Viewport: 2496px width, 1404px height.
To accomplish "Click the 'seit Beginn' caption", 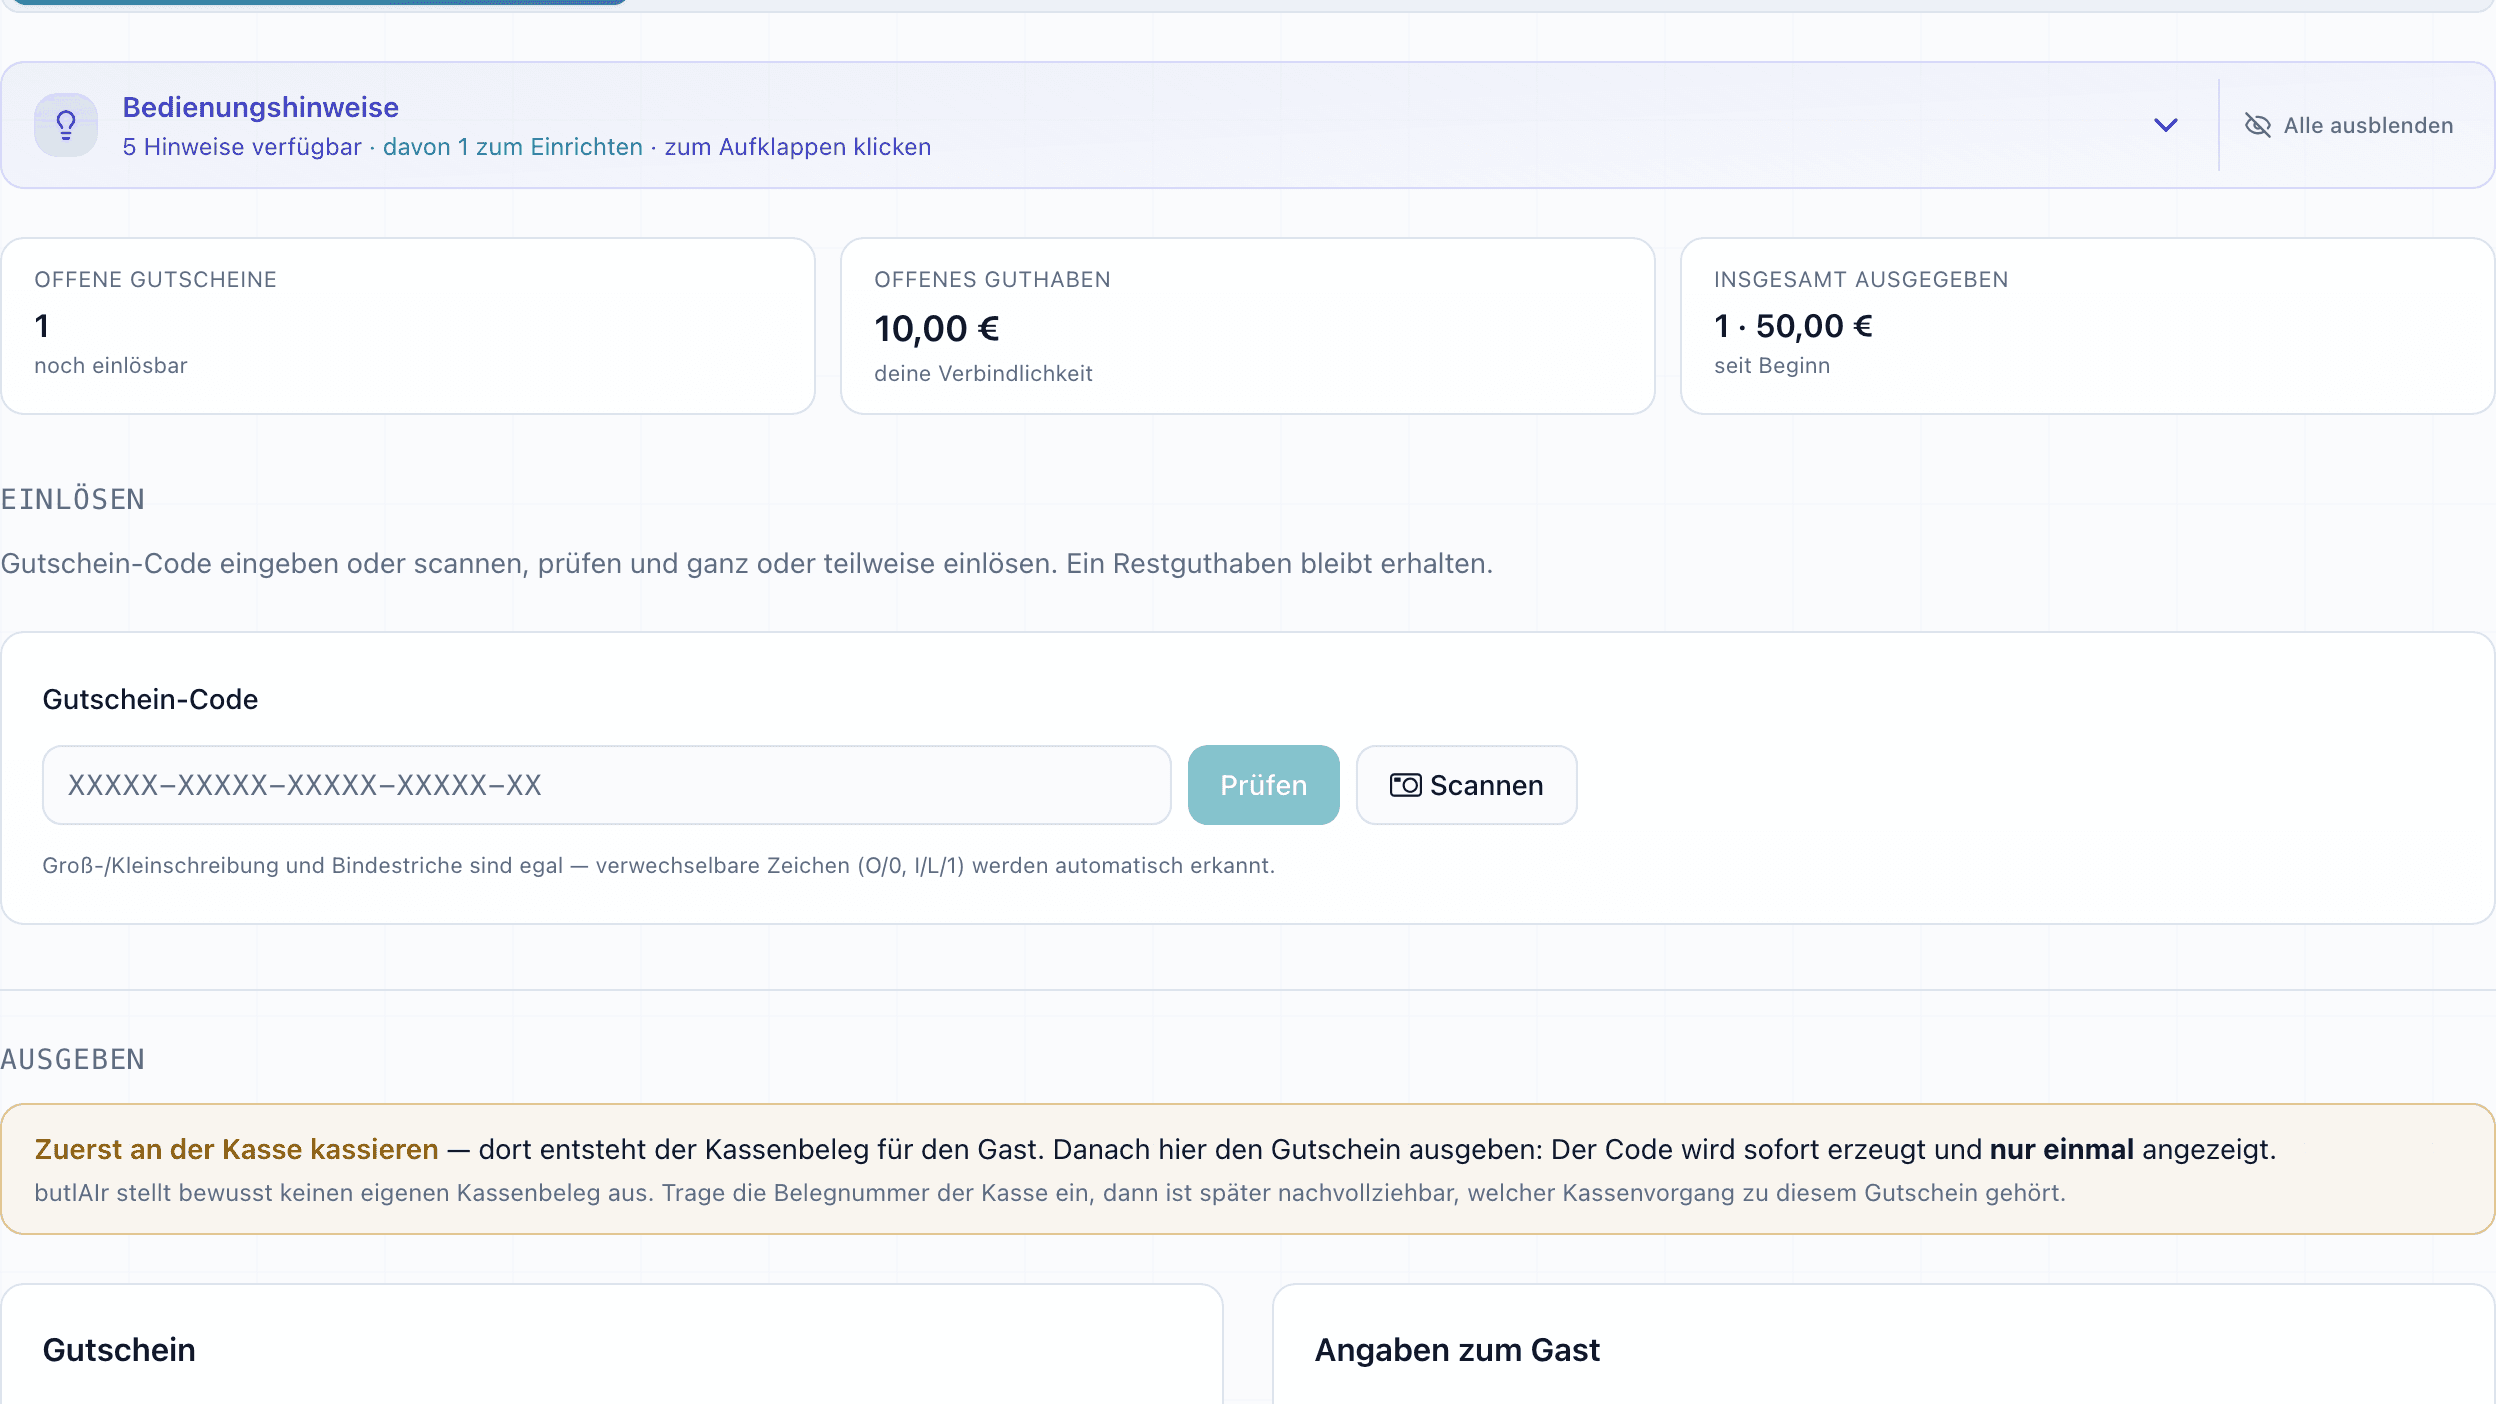I will tap(1772, 366).
